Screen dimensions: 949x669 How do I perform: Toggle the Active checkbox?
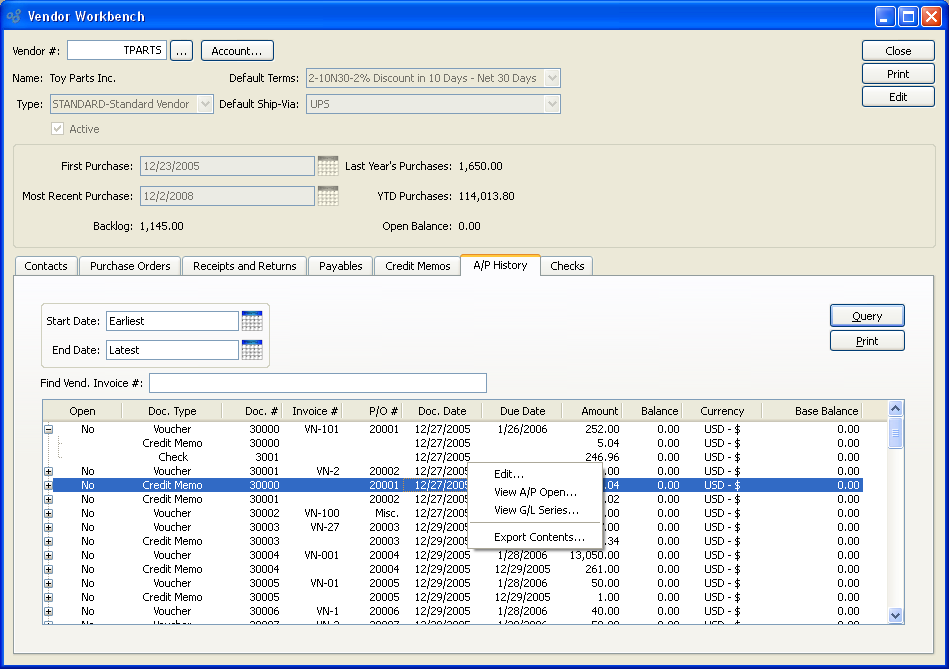(58, 129)
